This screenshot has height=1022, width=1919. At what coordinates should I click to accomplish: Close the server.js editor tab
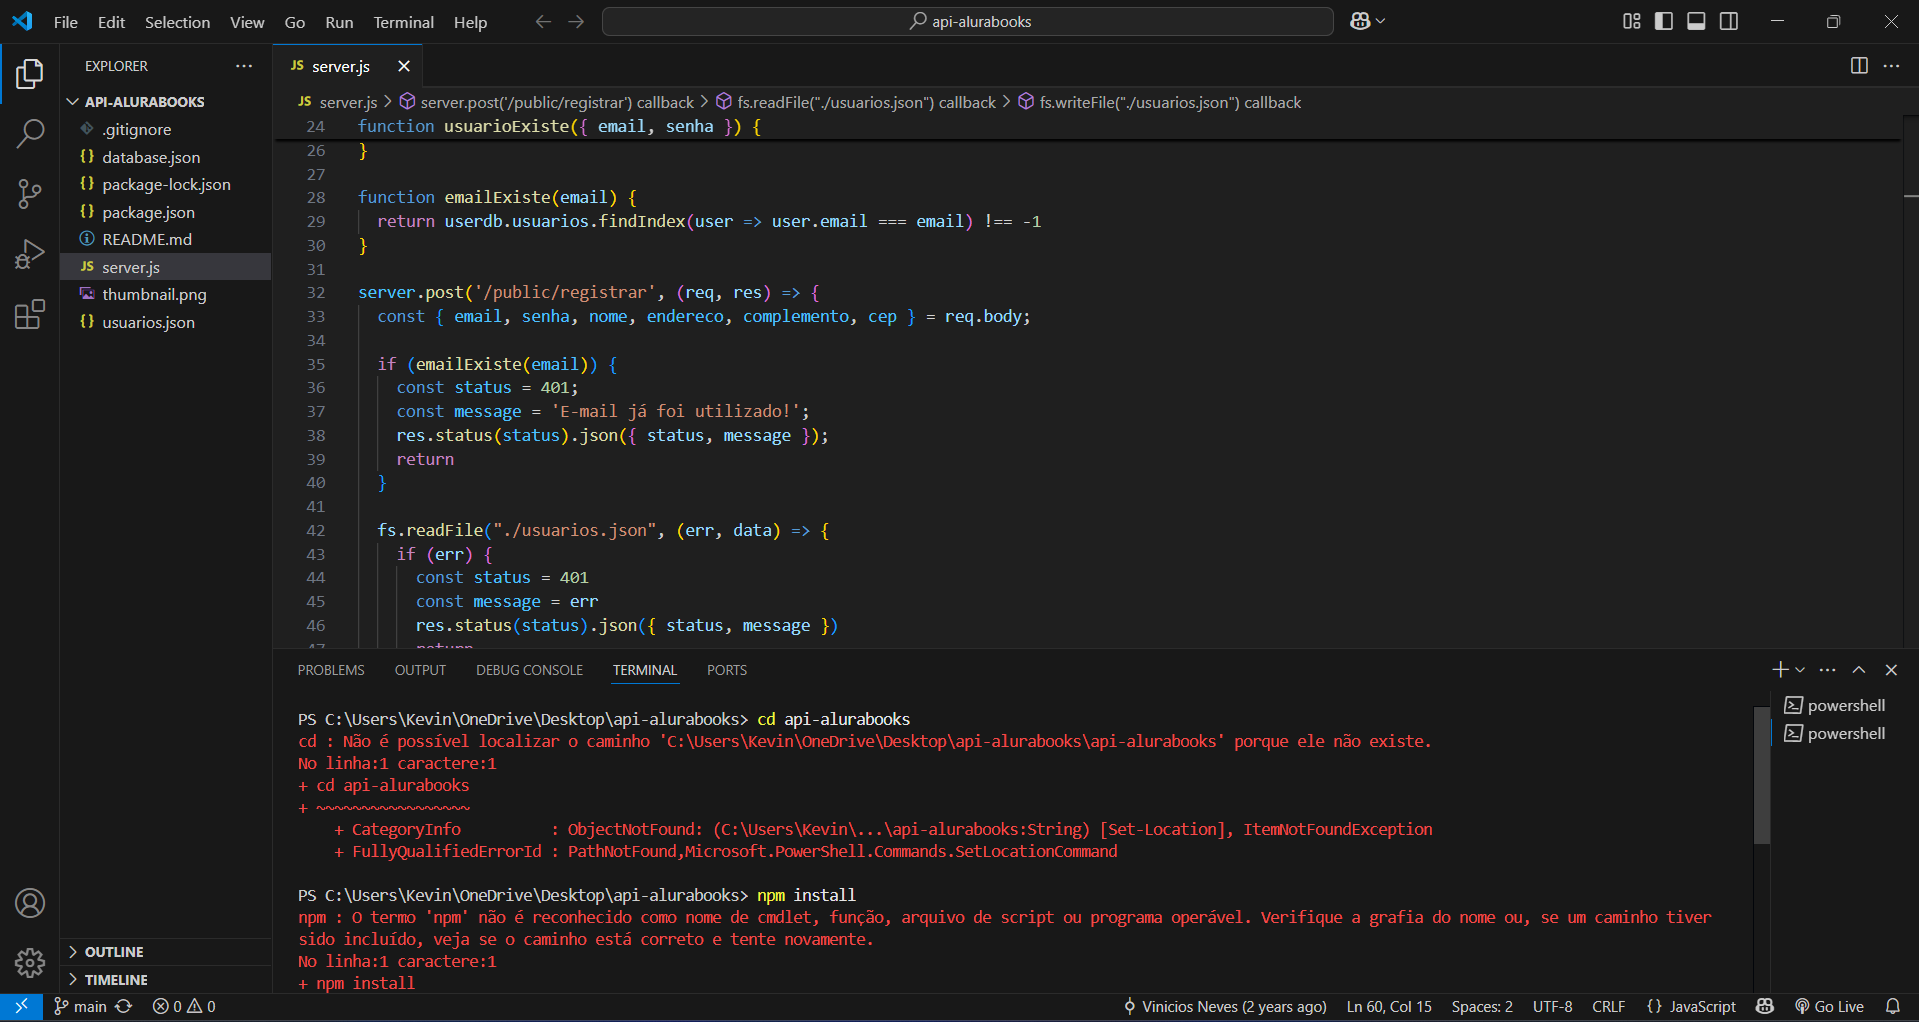(404, 66)
